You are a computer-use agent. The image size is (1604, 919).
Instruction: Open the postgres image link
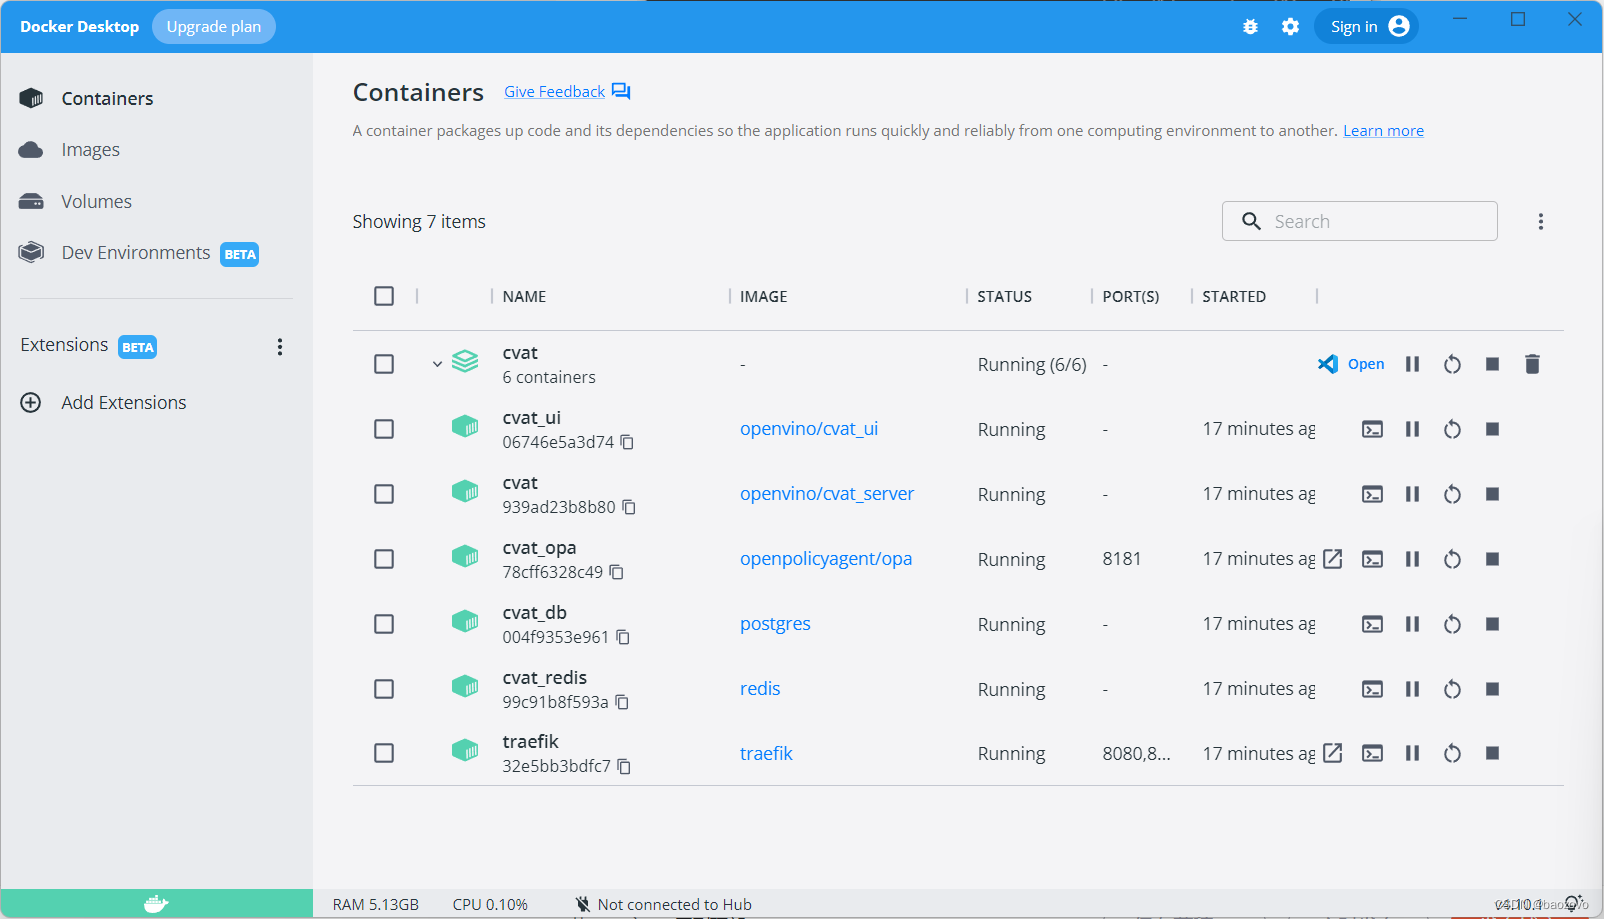coord(775,624)
